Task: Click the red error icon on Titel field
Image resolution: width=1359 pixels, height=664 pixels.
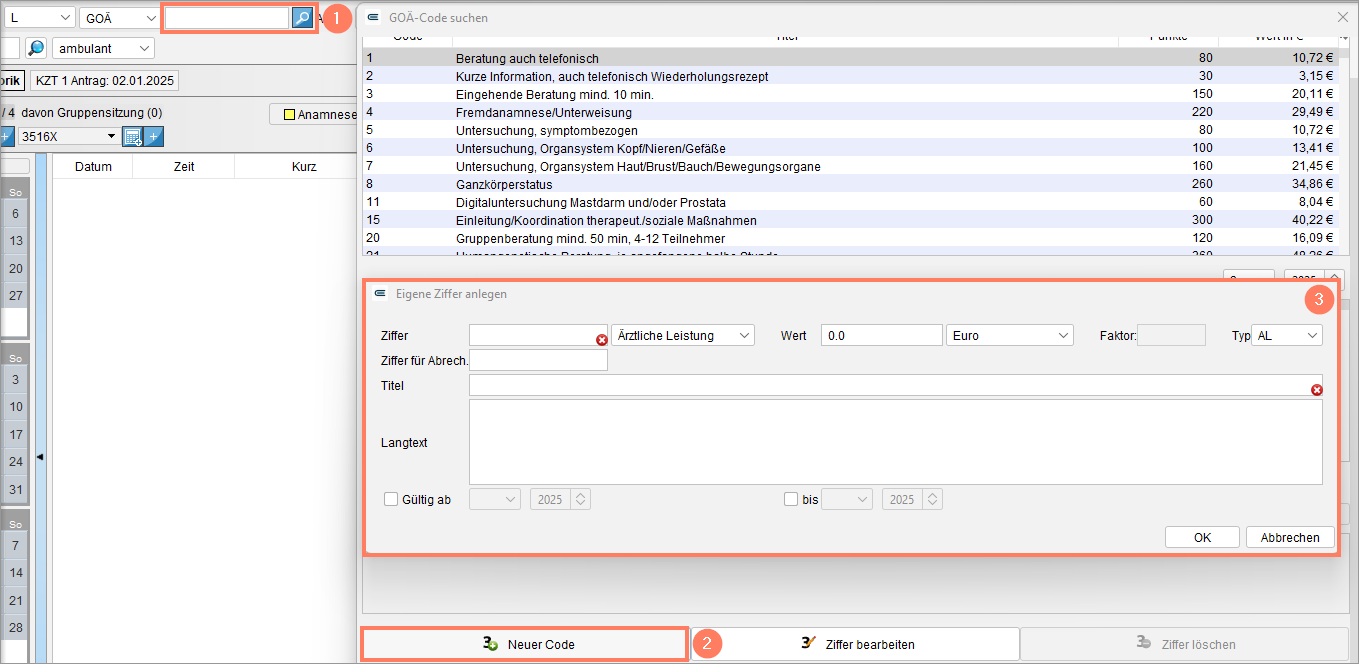Action: point(1317,390)
